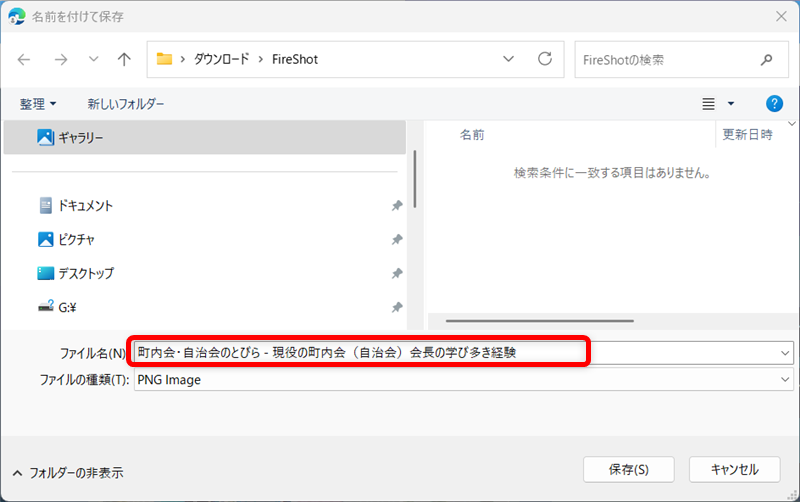Open recent locations dropdown arrow
Screen dimensions: 800x502
pos(93,60)
